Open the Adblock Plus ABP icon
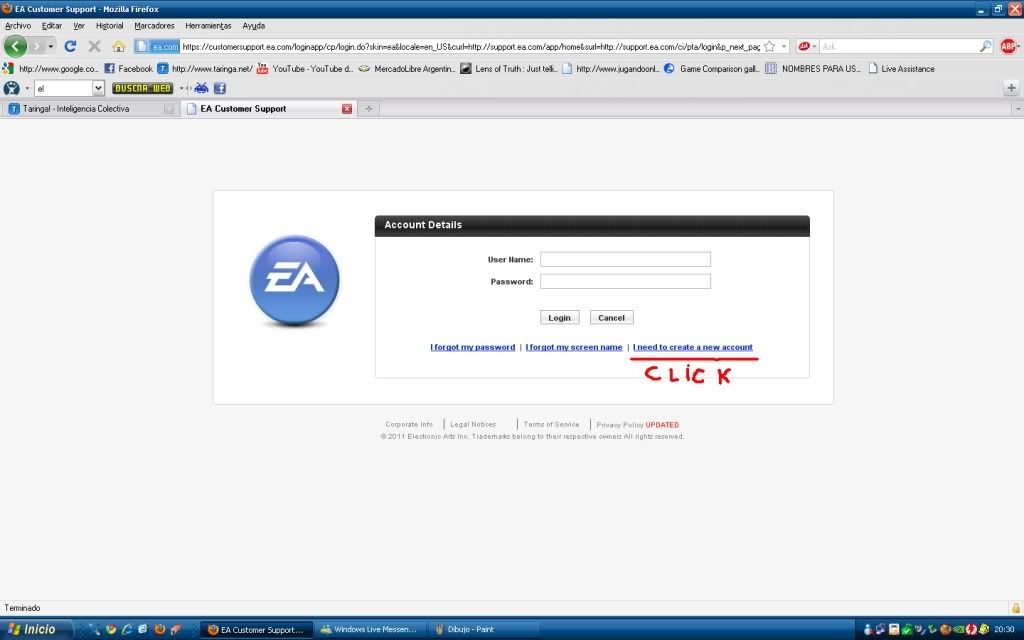Image resolution: width=1024 pixels, height=640 pixels. tap(1008, 46)
